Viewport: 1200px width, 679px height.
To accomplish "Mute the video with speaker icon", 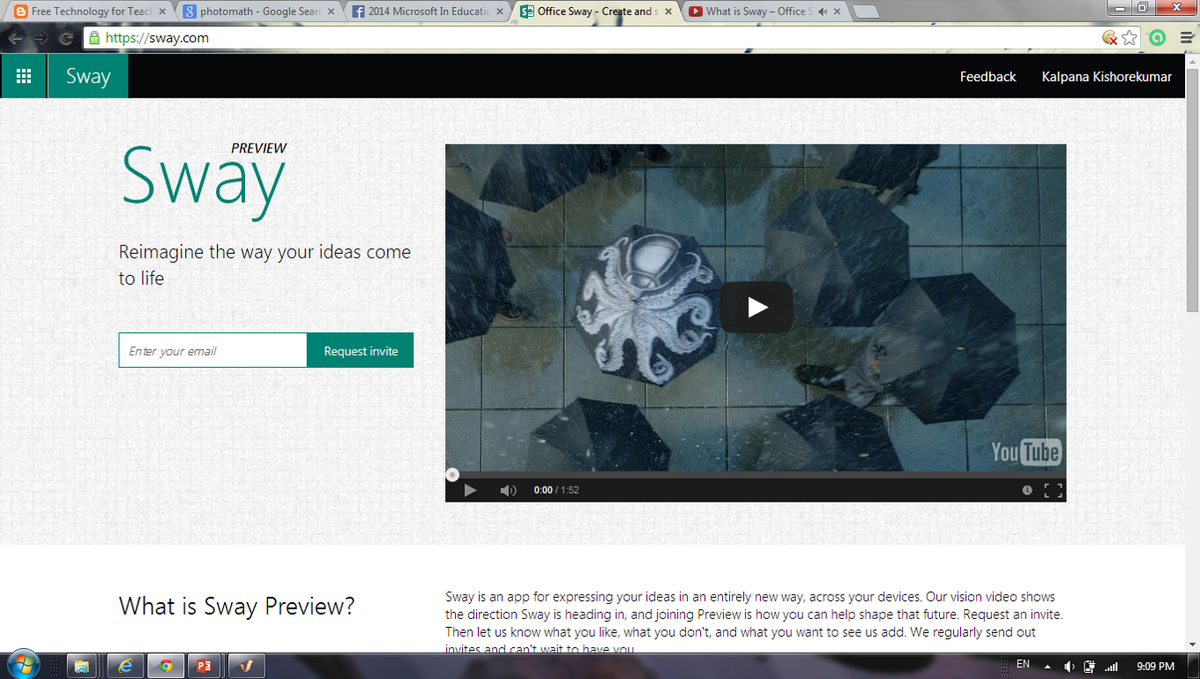I will (508, 490).
